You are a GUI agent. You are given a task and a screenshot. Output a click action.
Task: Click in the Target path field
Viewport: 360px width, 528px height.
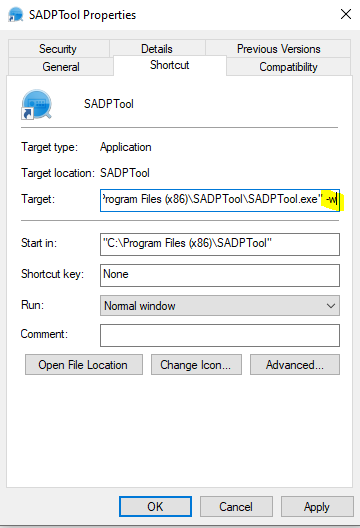coord(220,200)
